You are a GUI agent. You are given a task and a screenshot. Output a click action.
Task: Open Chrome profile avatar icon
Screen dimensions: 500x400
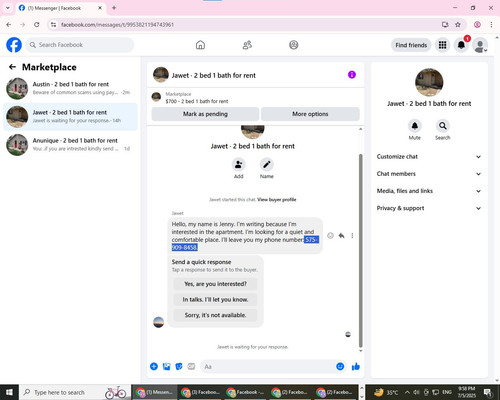477,25
